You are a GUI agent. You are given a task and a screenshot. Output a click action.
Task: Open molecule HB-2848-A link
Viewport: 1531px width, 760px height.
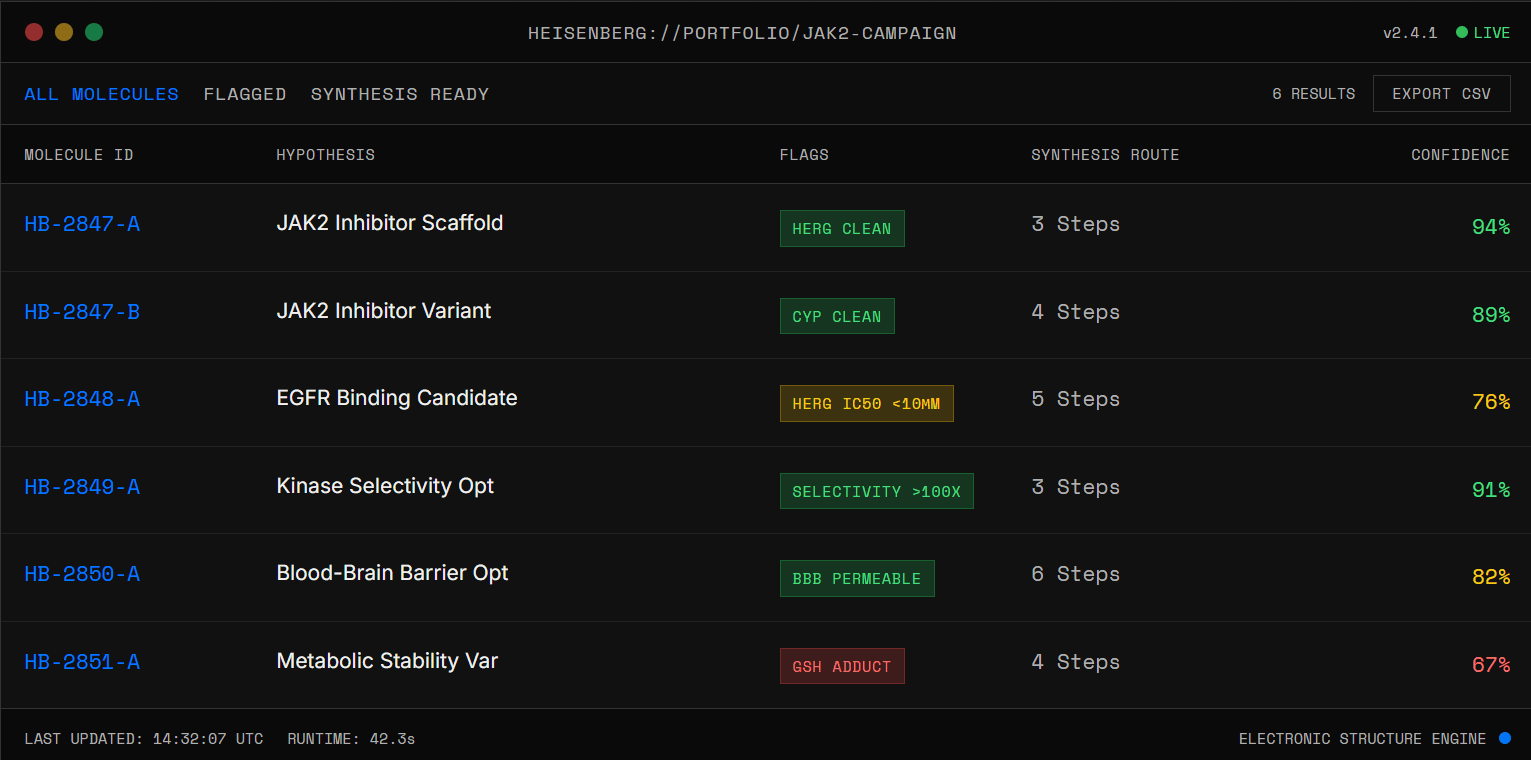(82, 399)
